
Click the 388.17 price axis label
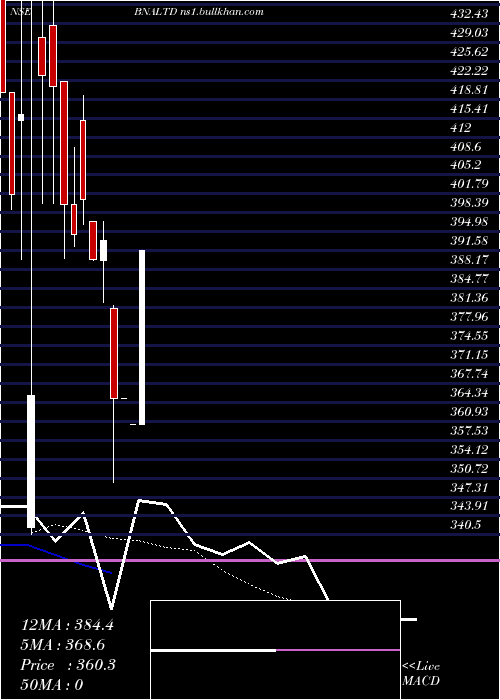click(x=469, y=259)
